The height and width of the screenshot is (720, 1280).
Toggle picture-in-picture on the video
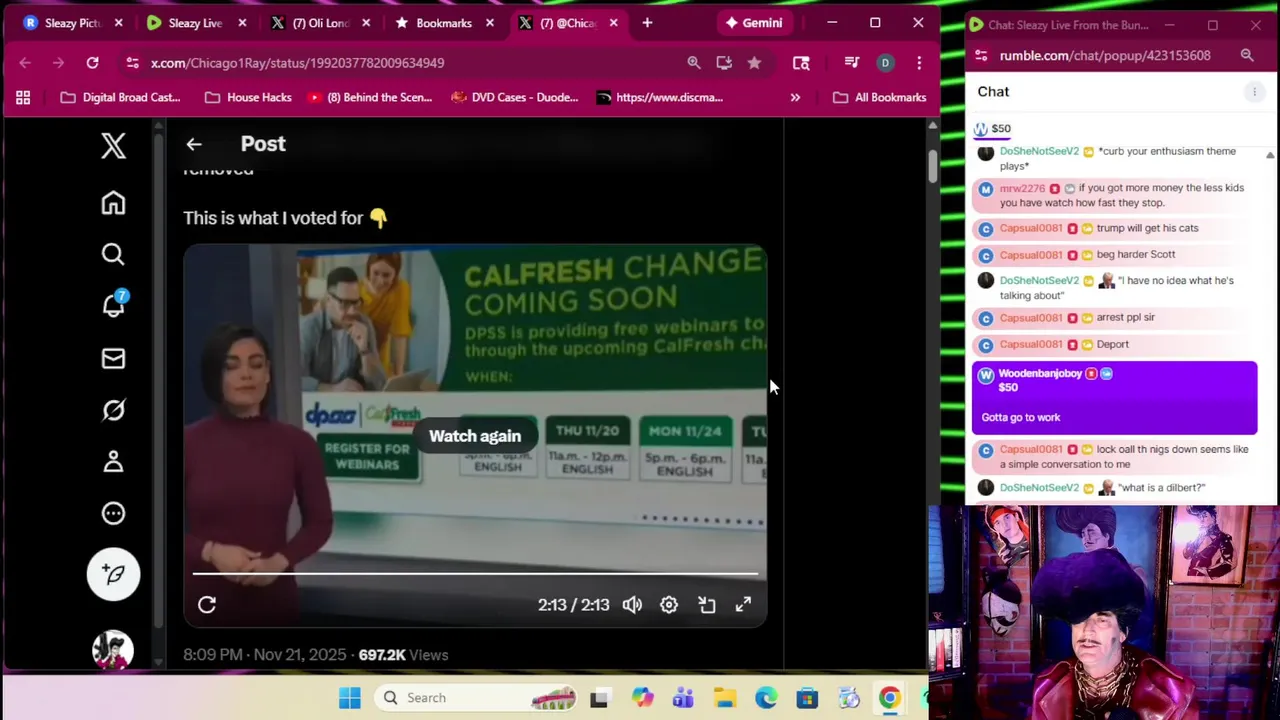point(707,605)
